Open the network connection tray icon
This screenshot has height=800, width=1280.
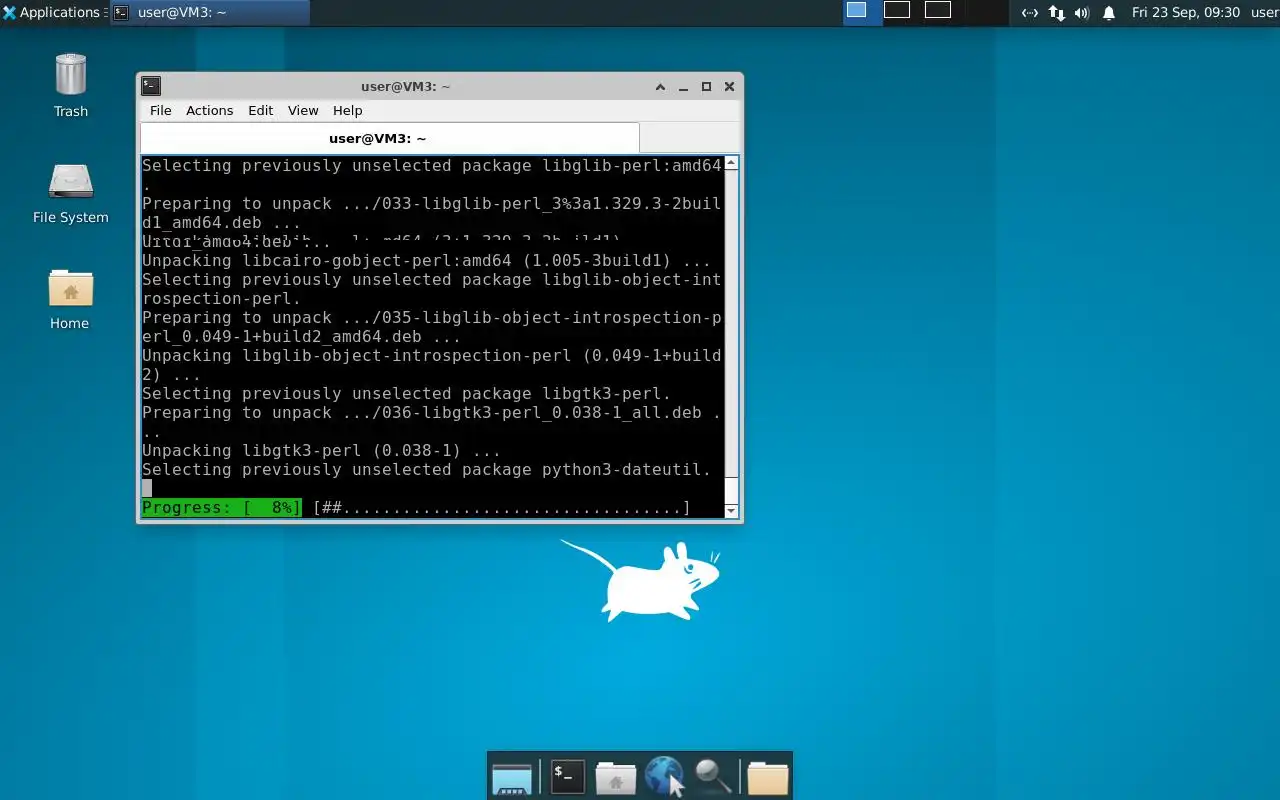[1029, 13]
